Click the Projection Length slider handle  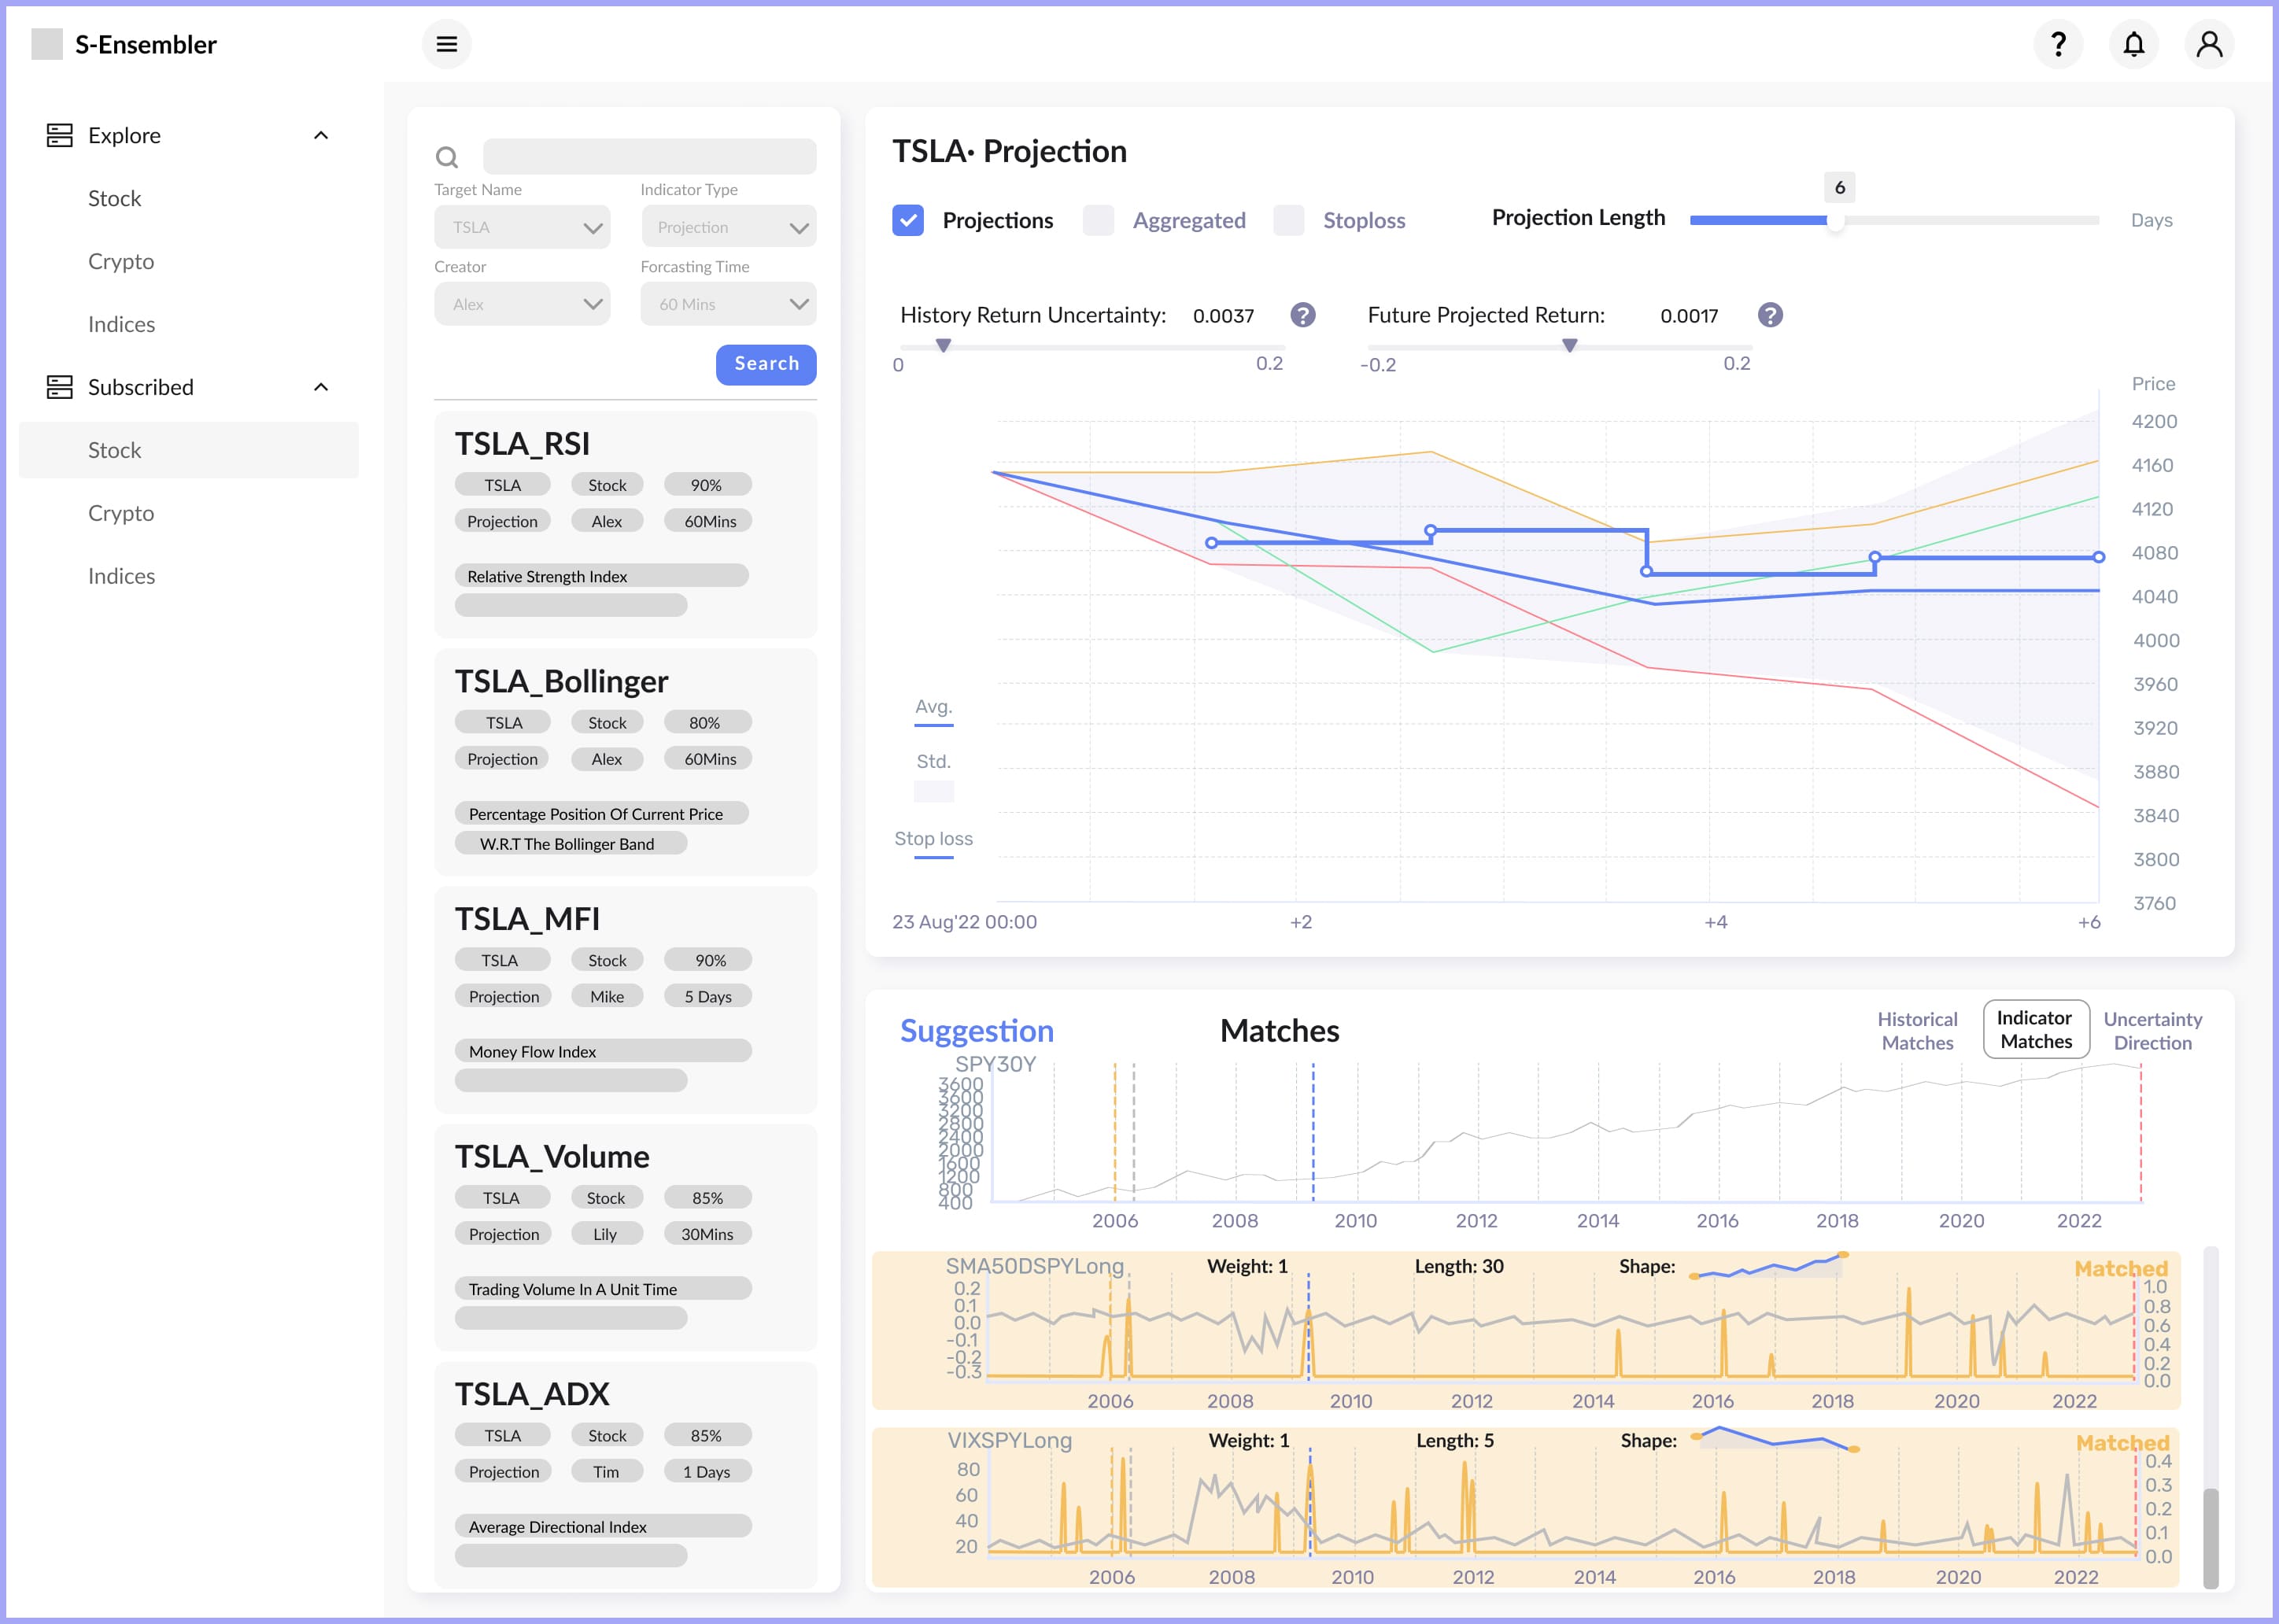tap(1835, 221)
